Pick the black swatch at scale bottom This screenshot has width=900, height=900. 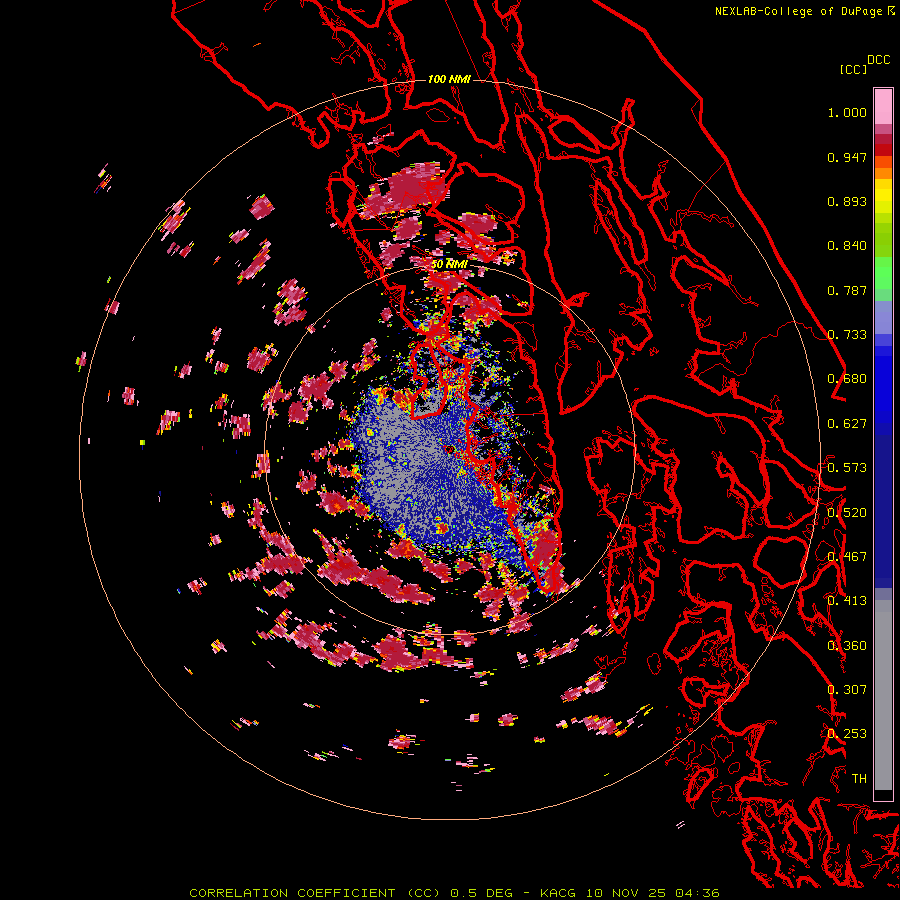click(x=883, y=795)
